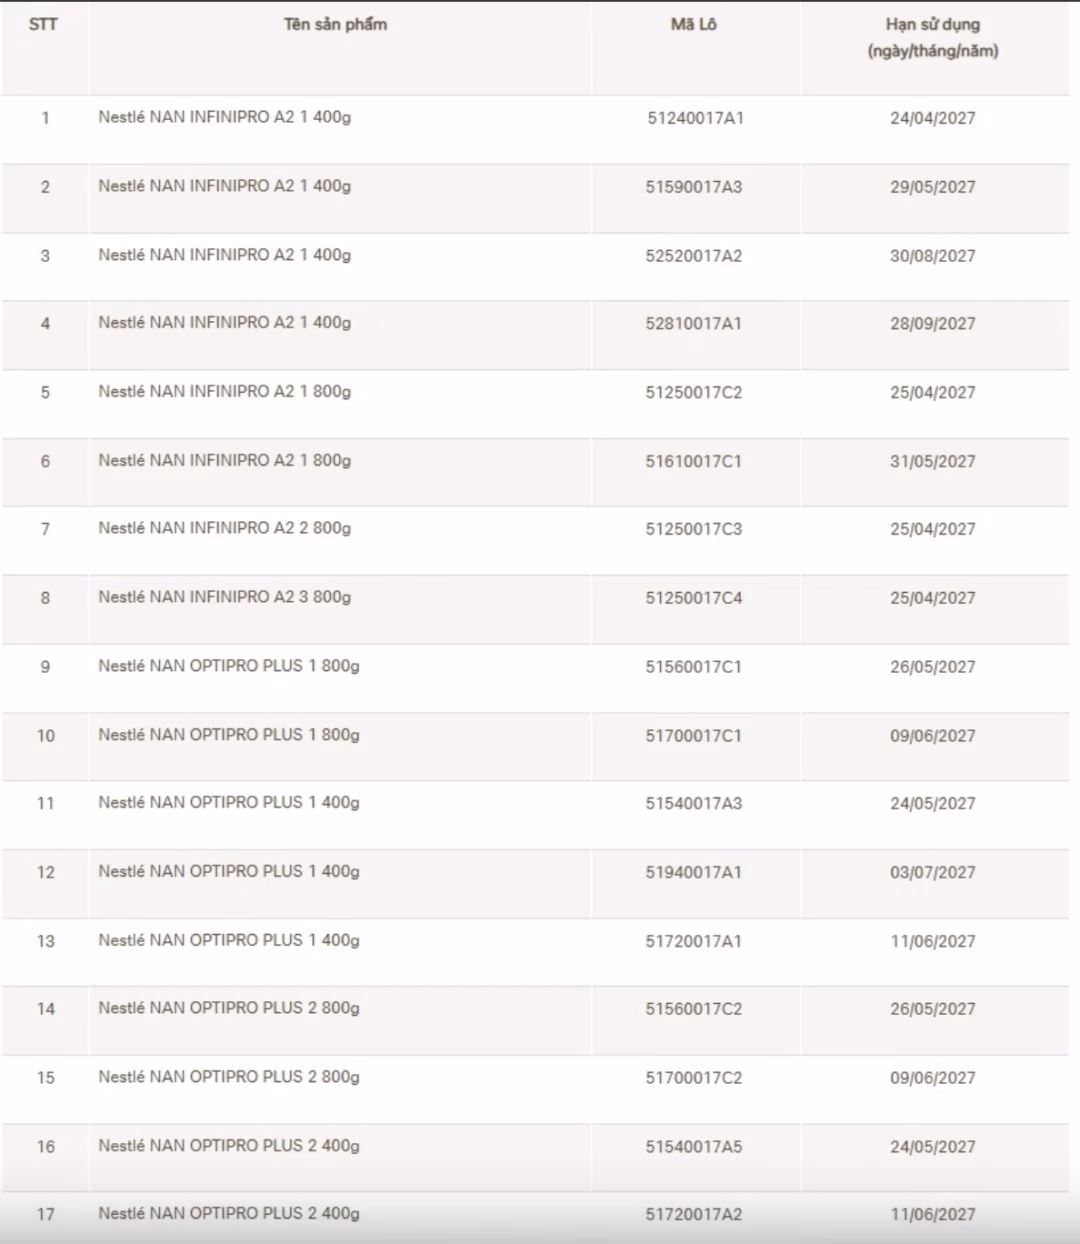Select lot code 51560017C2
This screenshot has width=1080, height=1244.
click(x=694, y=1009)
